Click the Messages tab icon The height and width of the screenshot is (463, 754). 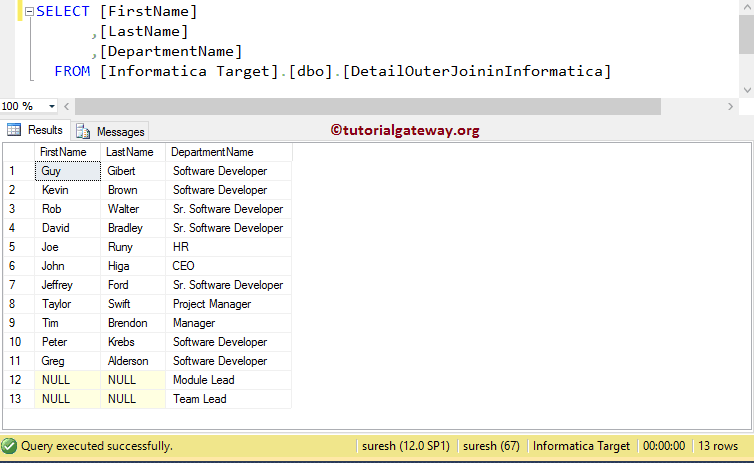point(82,131)
